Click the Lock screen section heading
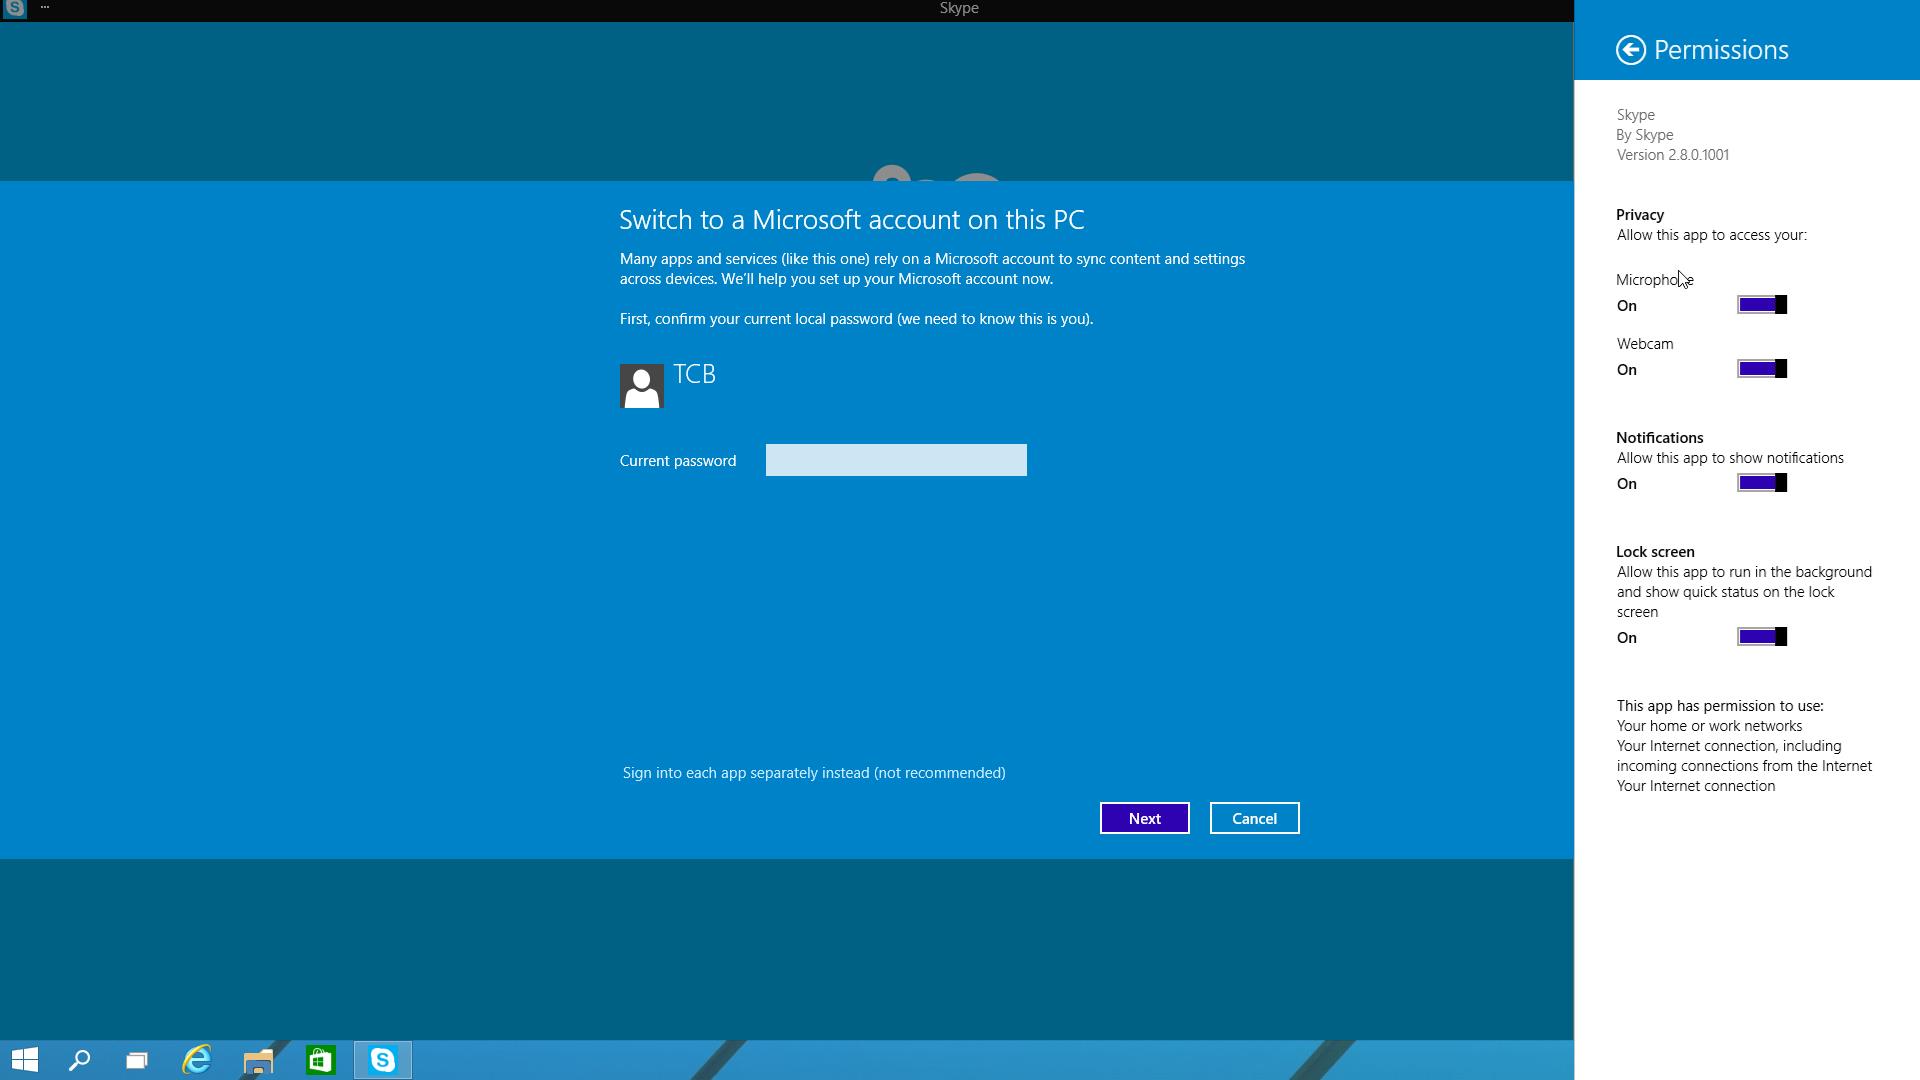The height and width of the screenshot is (1080, 1920). 1655,552
